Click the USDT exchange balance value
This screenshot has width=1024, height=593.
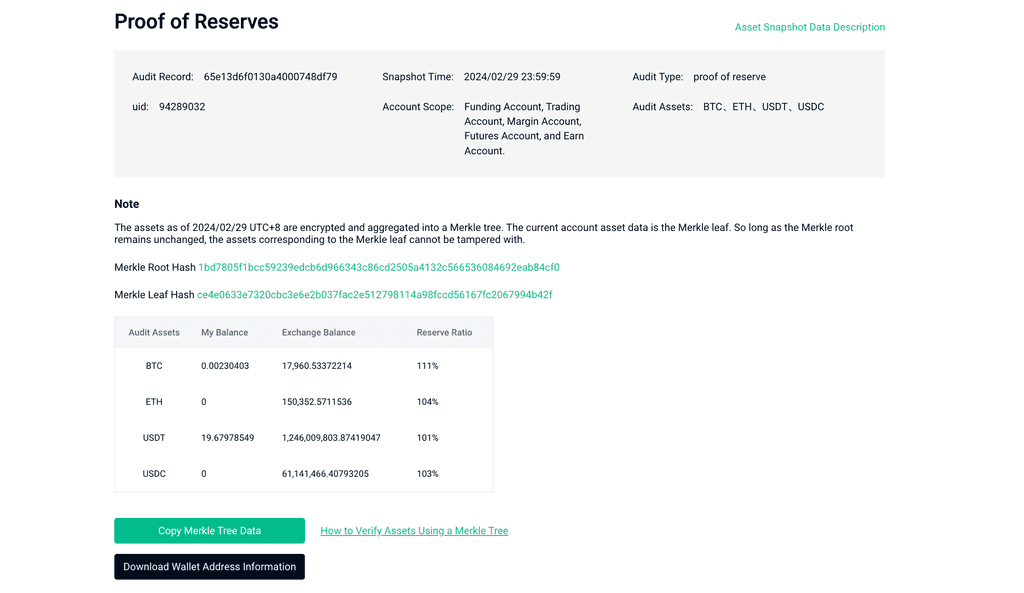tap(331, 438)
